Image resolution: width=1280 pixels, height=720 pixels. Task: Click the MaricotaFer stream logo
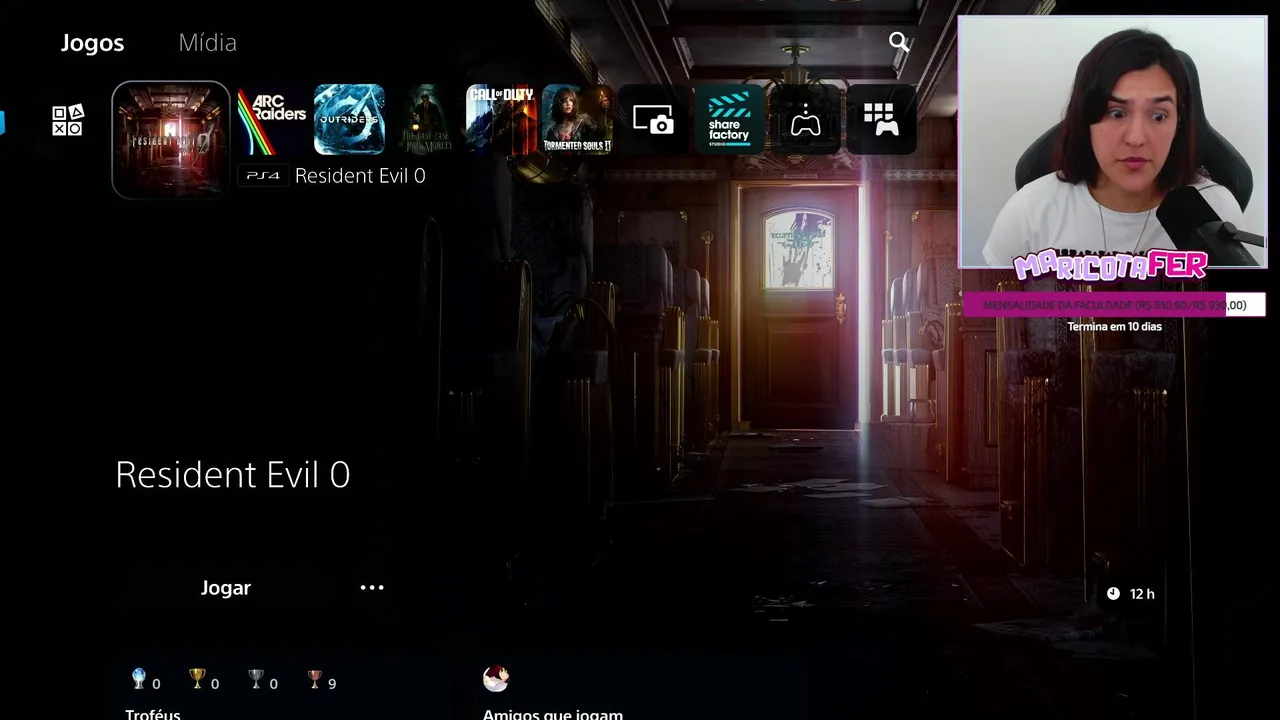point(1110,266)
